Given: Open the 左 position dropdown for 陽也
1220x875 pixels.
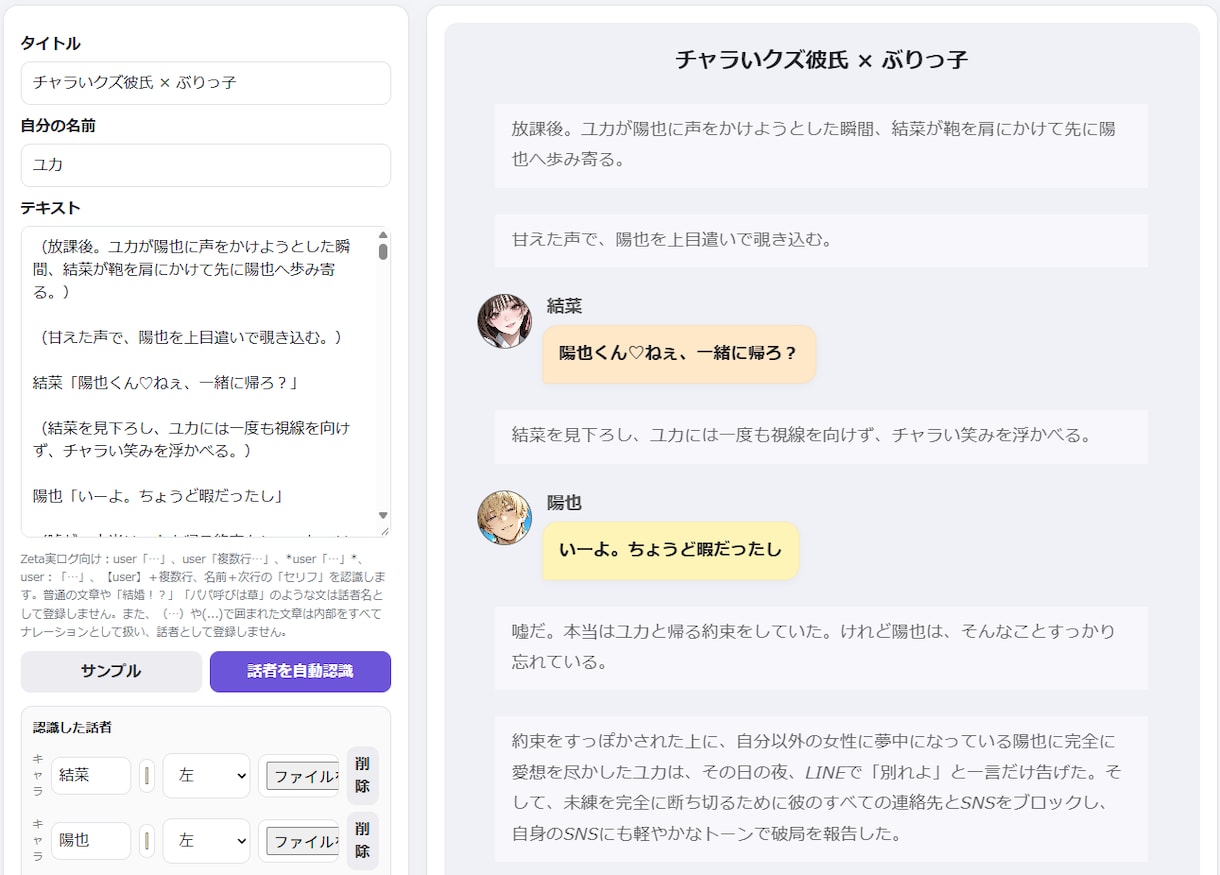Looking at the screenshot, I should 206,841.
